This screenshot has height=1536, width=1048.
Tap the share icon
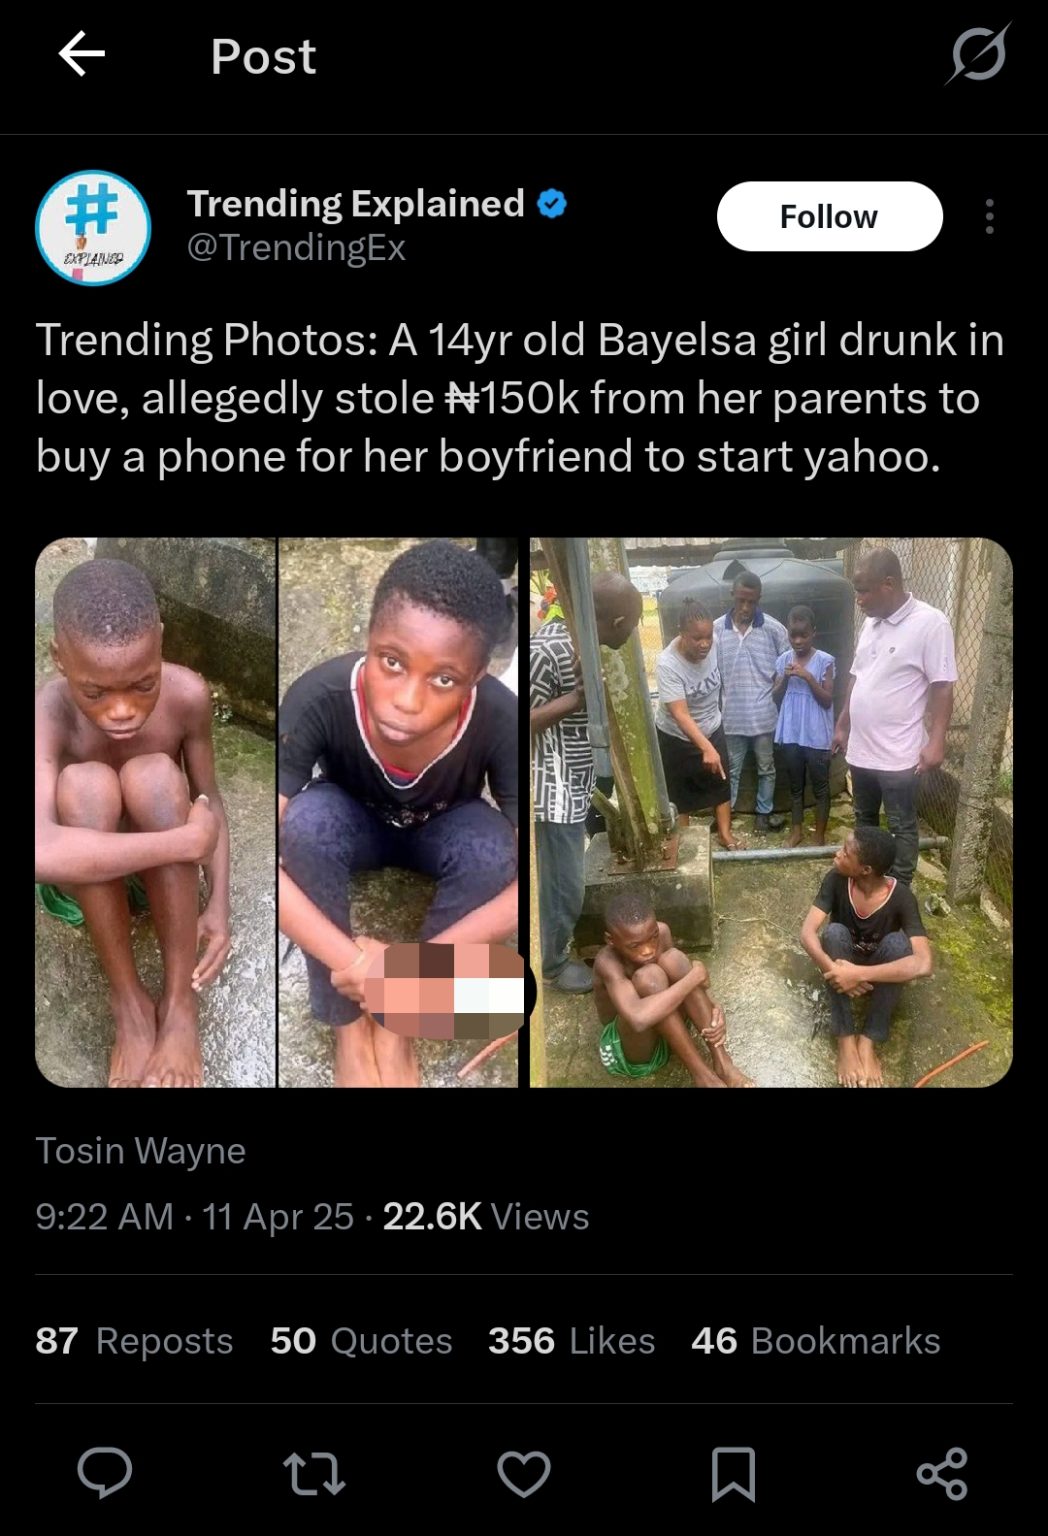[x=942, y=1474]
